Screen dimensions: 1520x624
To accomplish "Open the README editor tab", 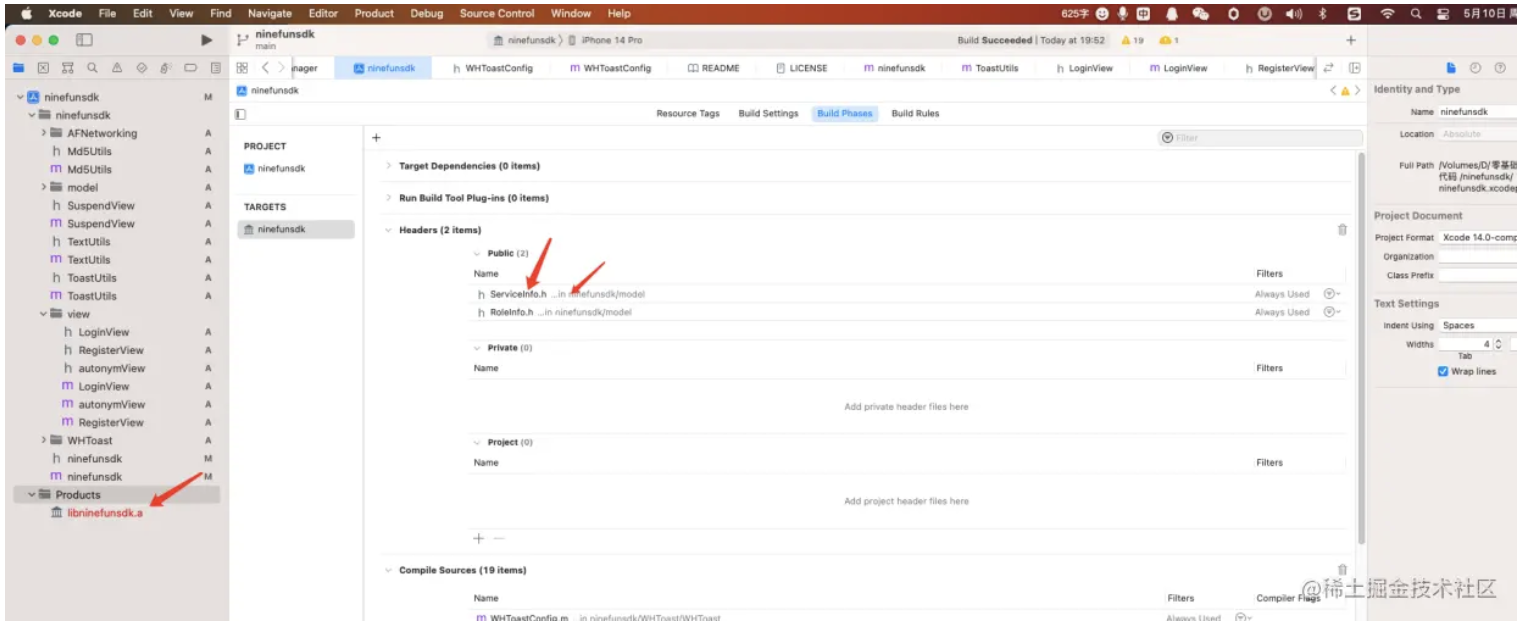I will [714, 68].
